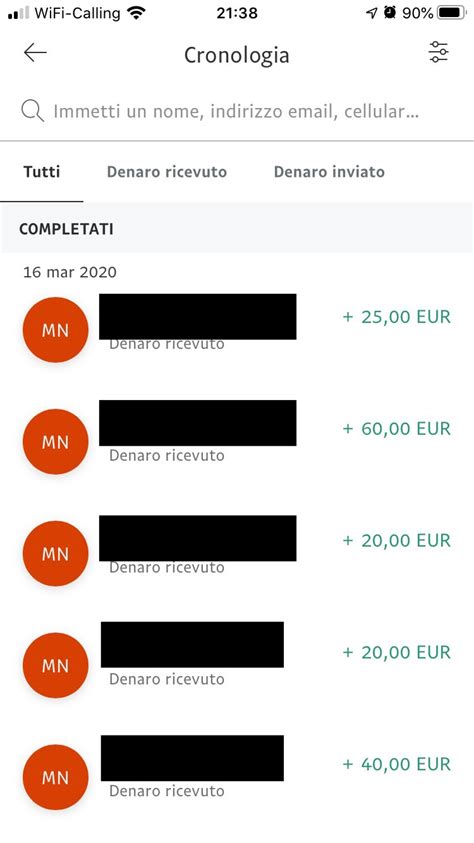Tap the location arrow status icon
This screenshot has width=474, height=843.
point(371,13)
